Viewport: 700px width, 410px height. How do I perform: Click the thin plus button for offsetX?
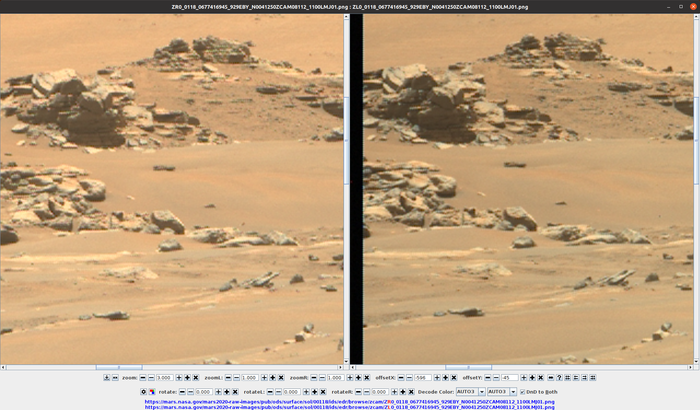coord(437,378)
